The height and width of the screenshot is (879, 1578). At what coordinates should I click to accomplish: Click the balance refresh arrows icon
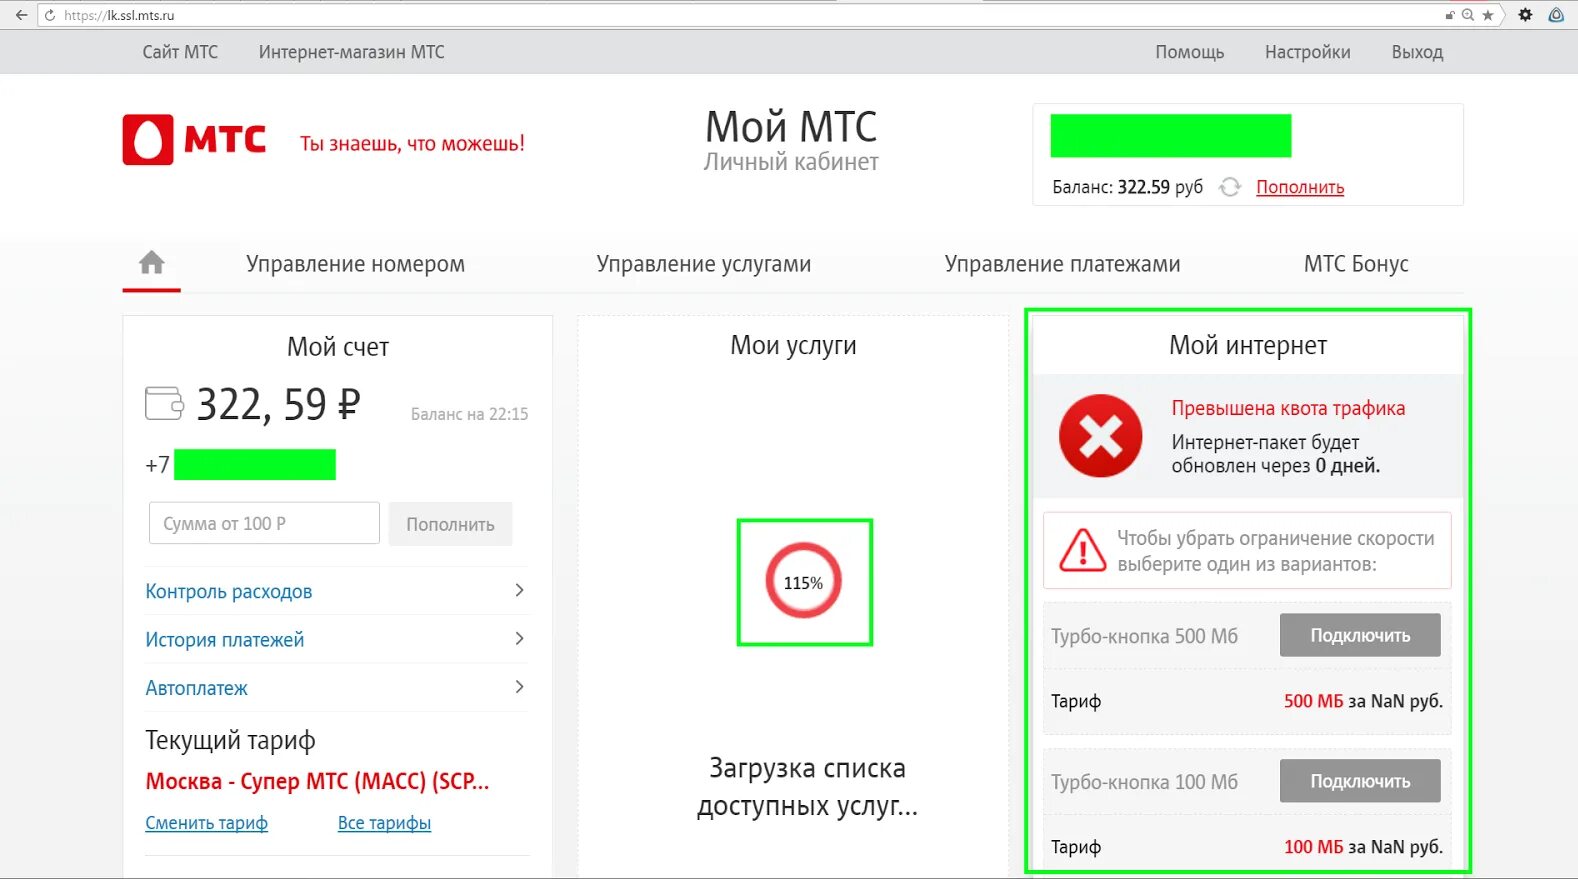coord(1230,187)
